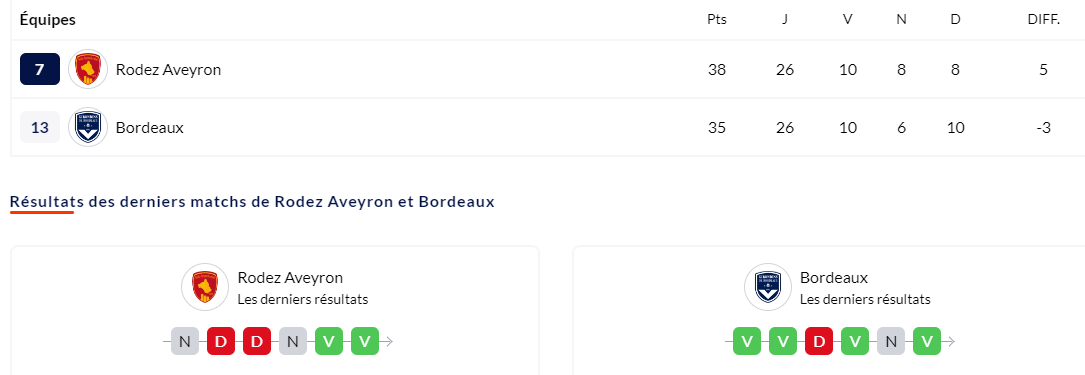Select Bordeaux's grey N draw badge
Screen dimensions: 1085x375
point(891,341)
